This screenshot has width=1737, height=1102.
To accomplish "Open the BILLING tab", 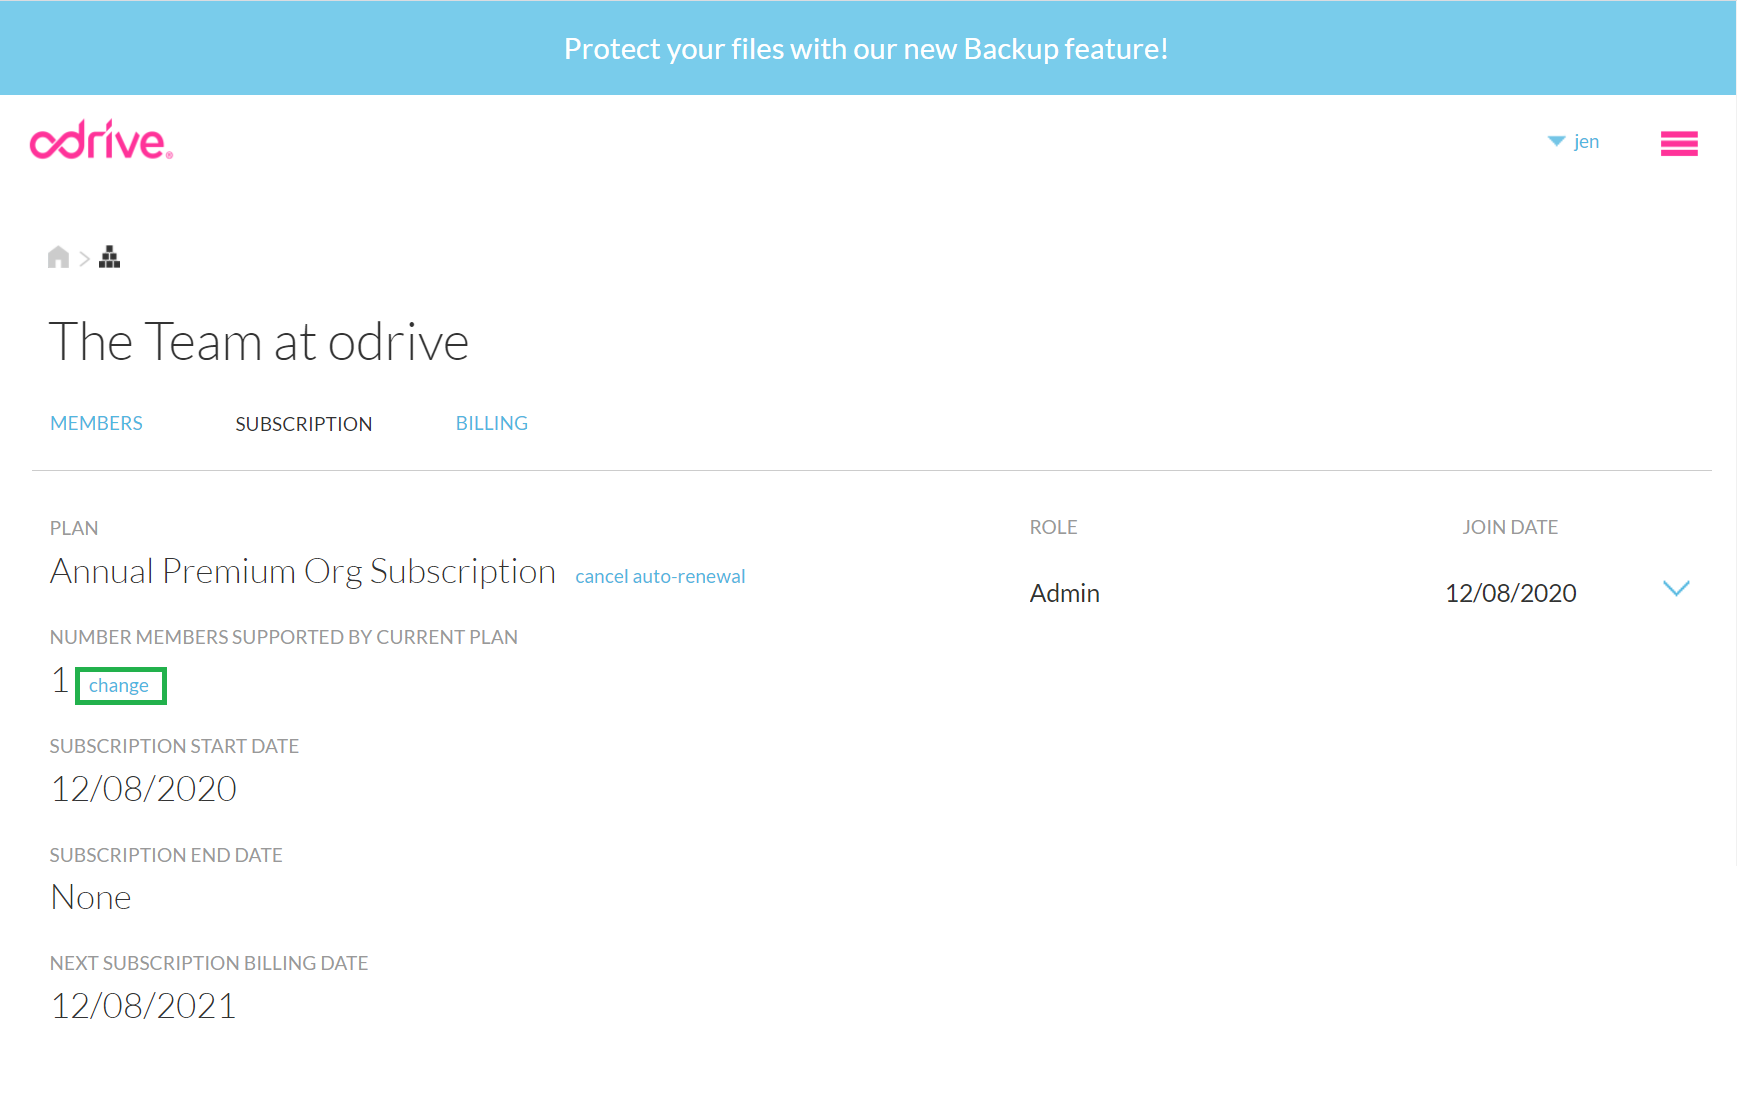I will [491, 423].
